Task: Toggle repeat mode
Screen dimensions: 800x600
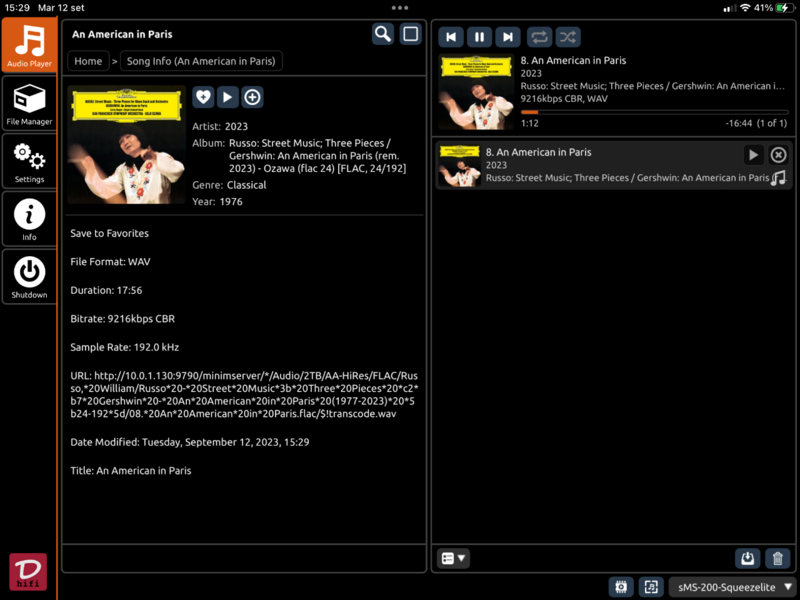Action: tap(540, 37)
